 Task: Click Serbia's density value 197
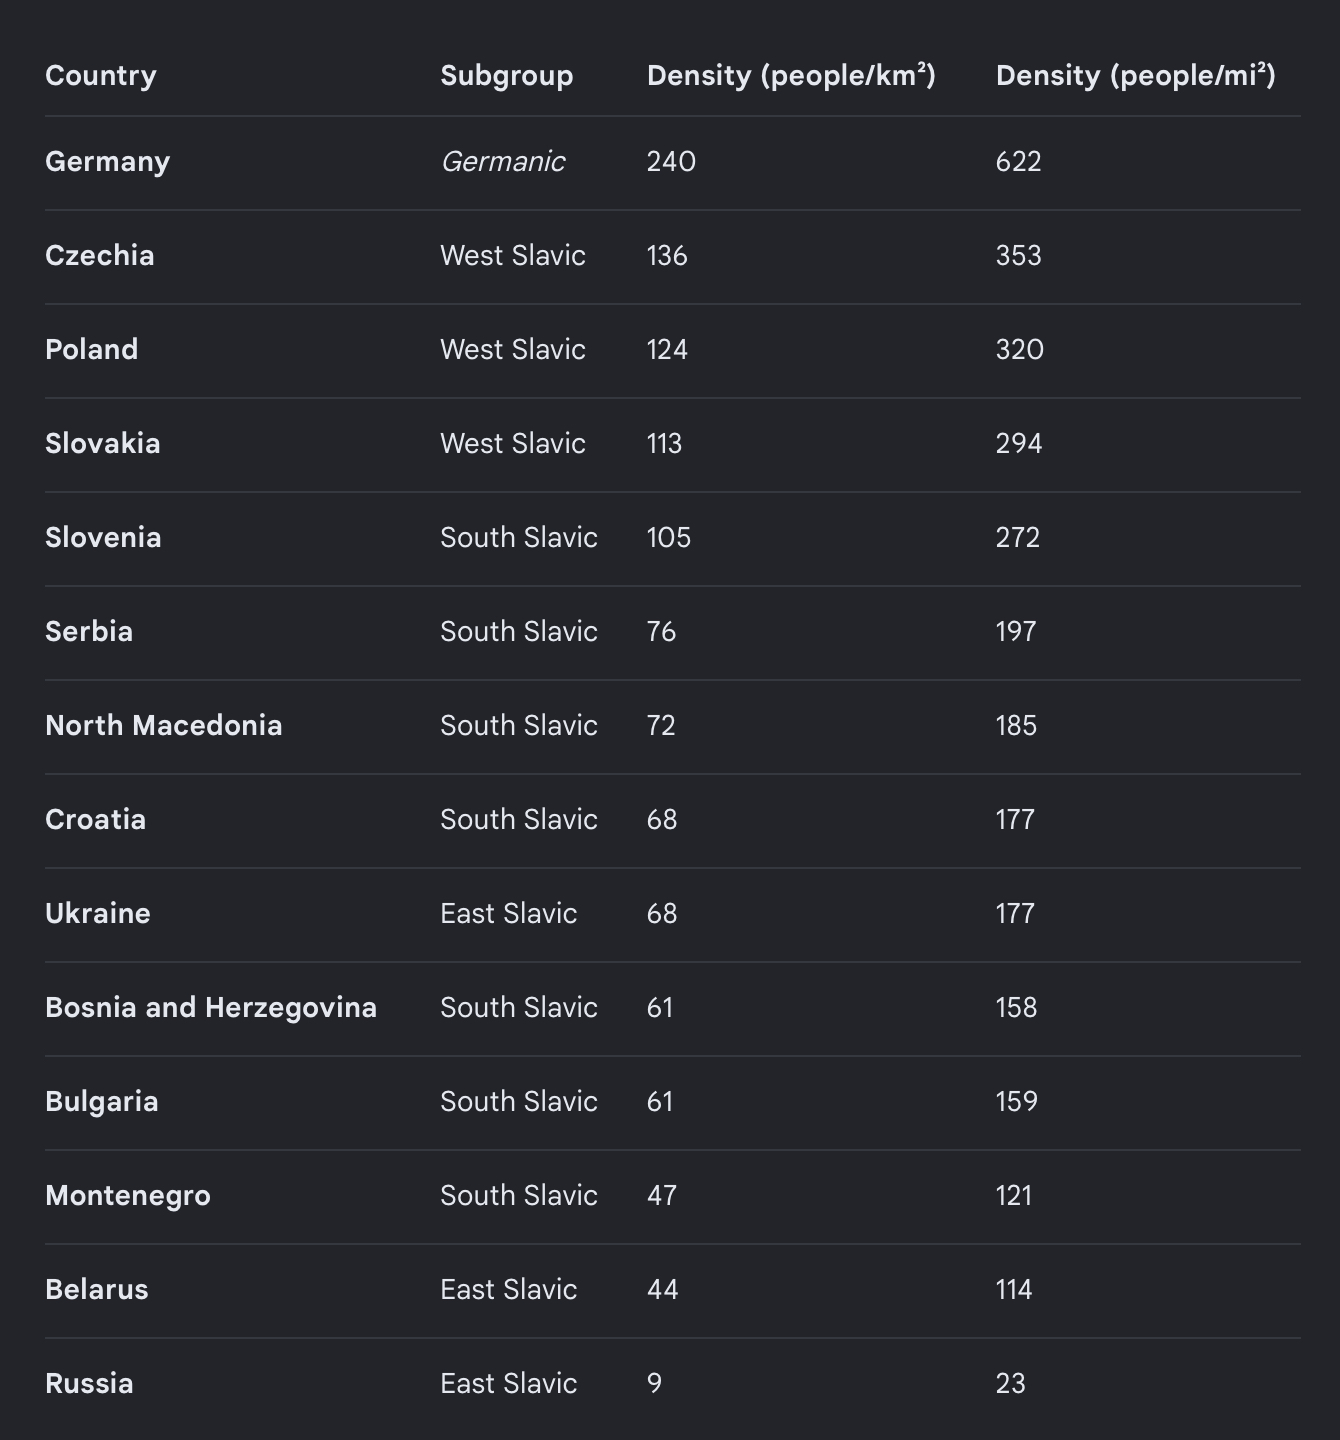pyautogui.click(x=1016, y=632)
